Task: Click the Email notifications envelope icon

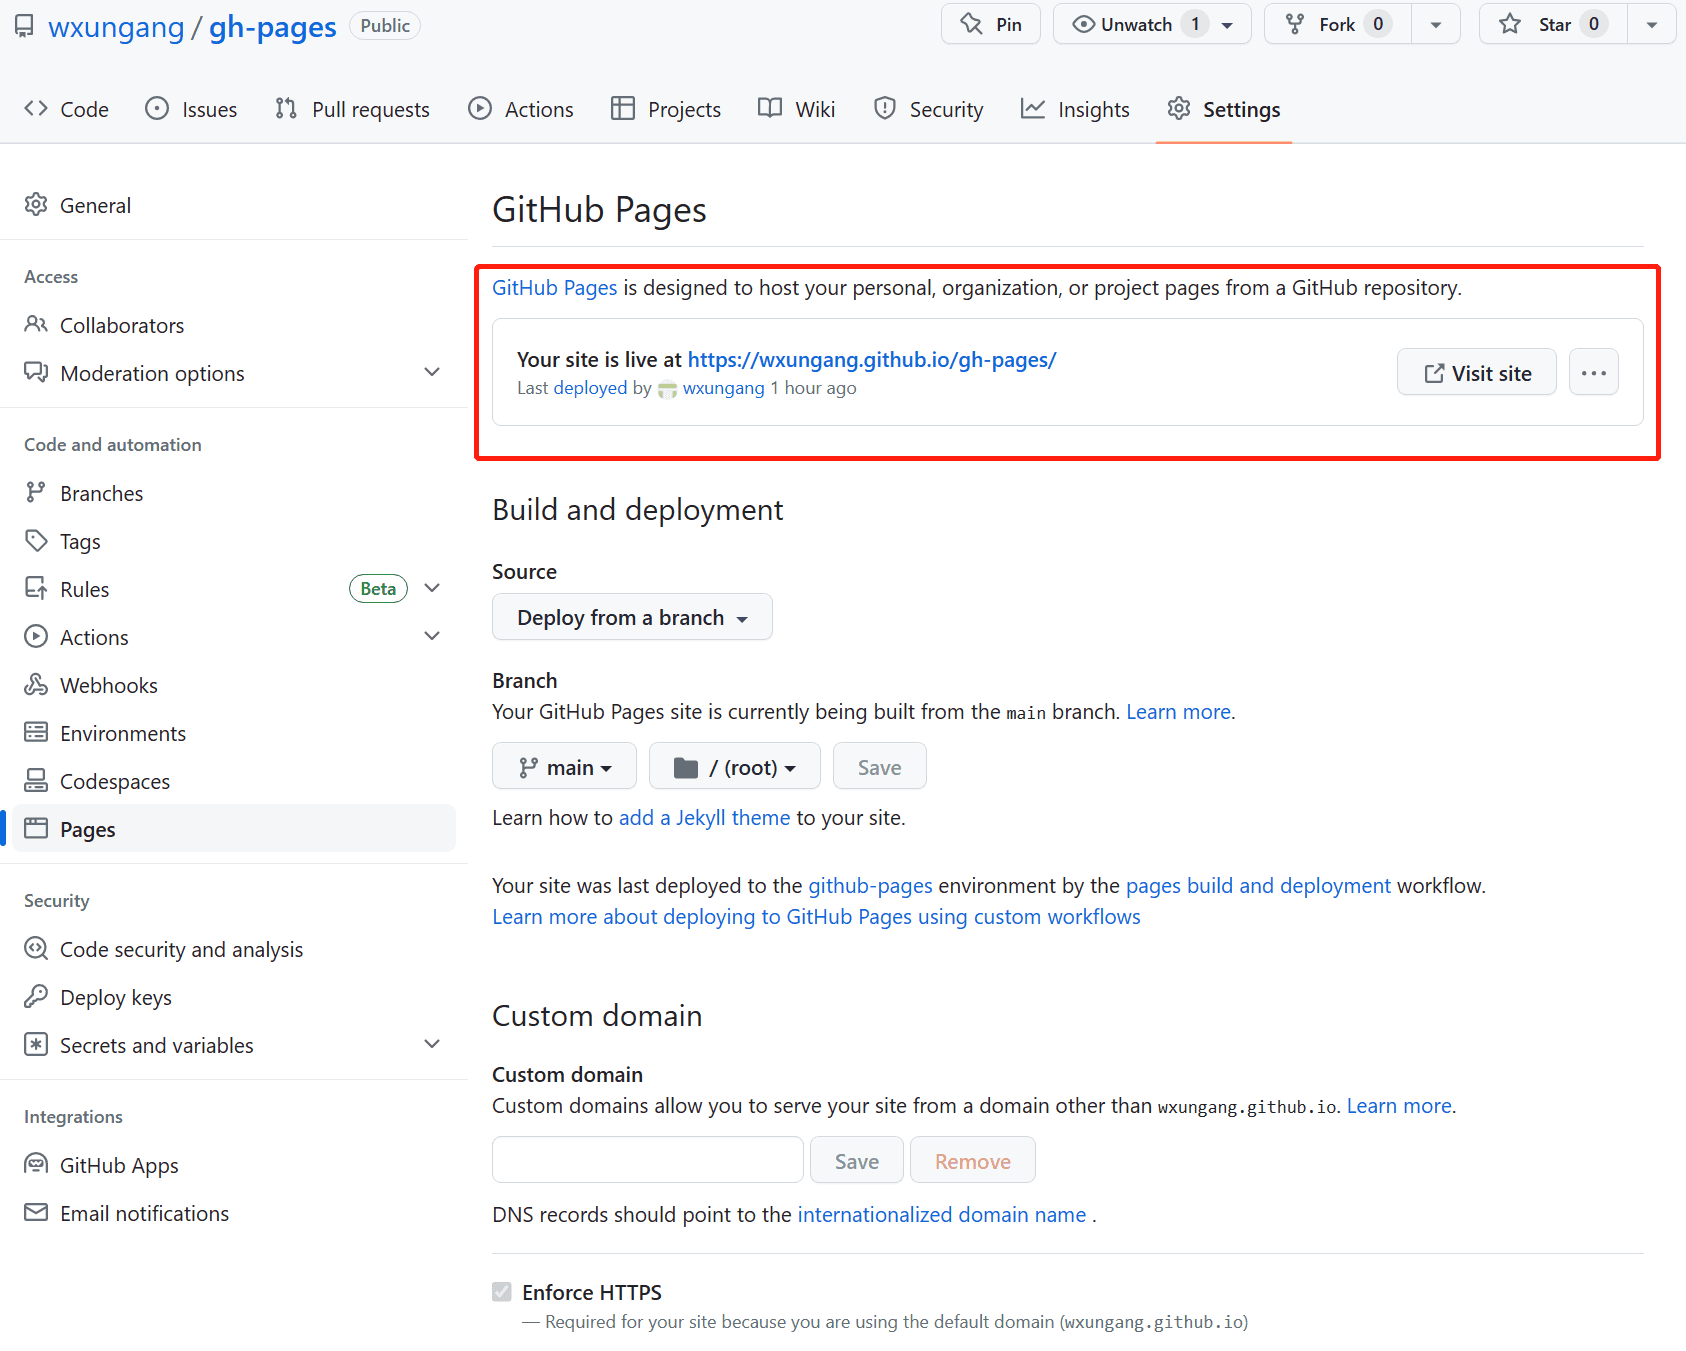Action: [36, 1212]
